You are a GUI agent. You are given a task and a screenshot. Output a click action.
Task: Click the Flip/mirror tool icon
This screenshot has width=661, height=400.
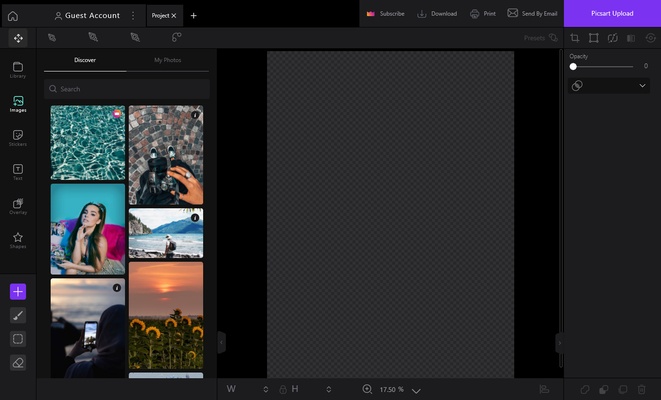point(613,38)
